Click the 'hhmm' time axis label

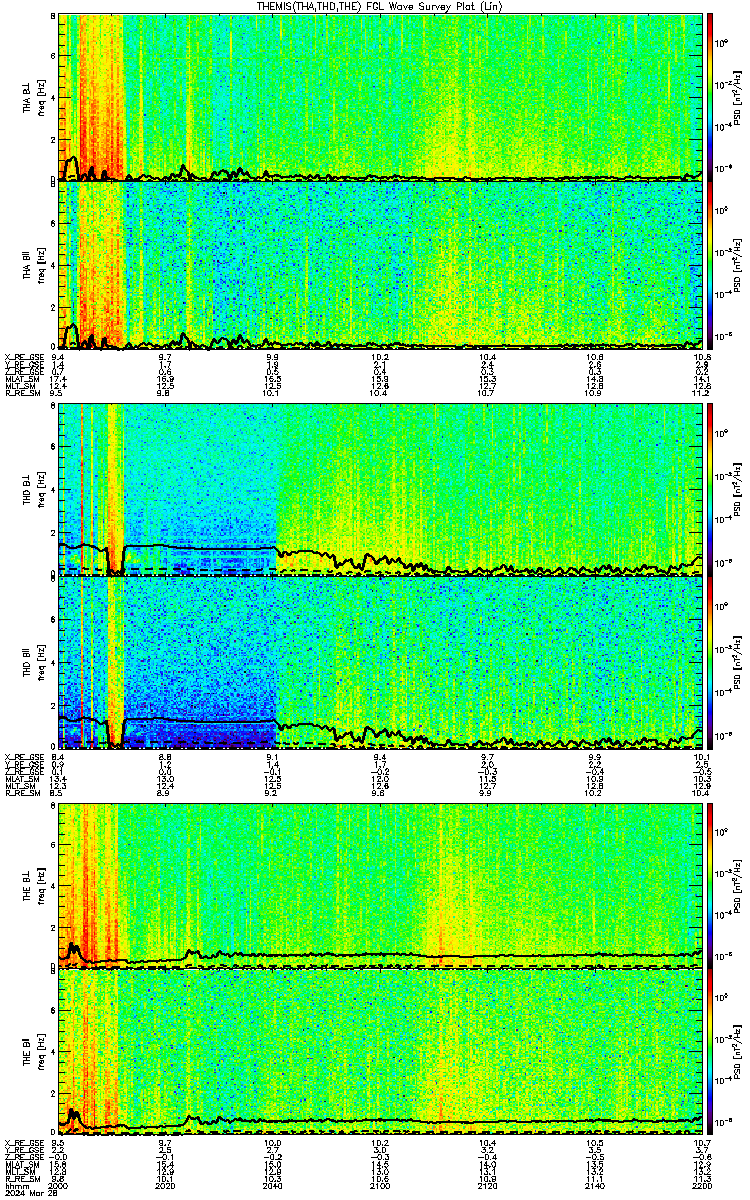pyautogui.click(x=15, y=1187)
